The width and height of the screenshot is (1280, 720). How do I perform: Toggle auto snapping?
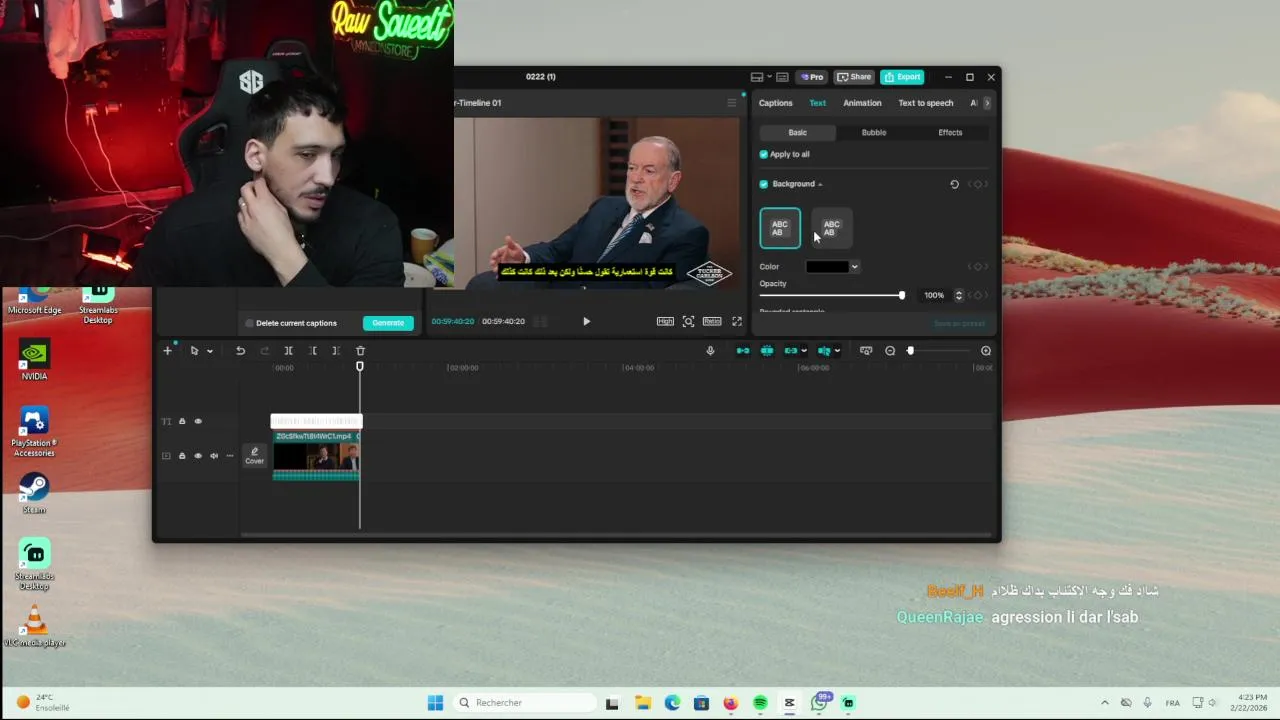[767, 351]
